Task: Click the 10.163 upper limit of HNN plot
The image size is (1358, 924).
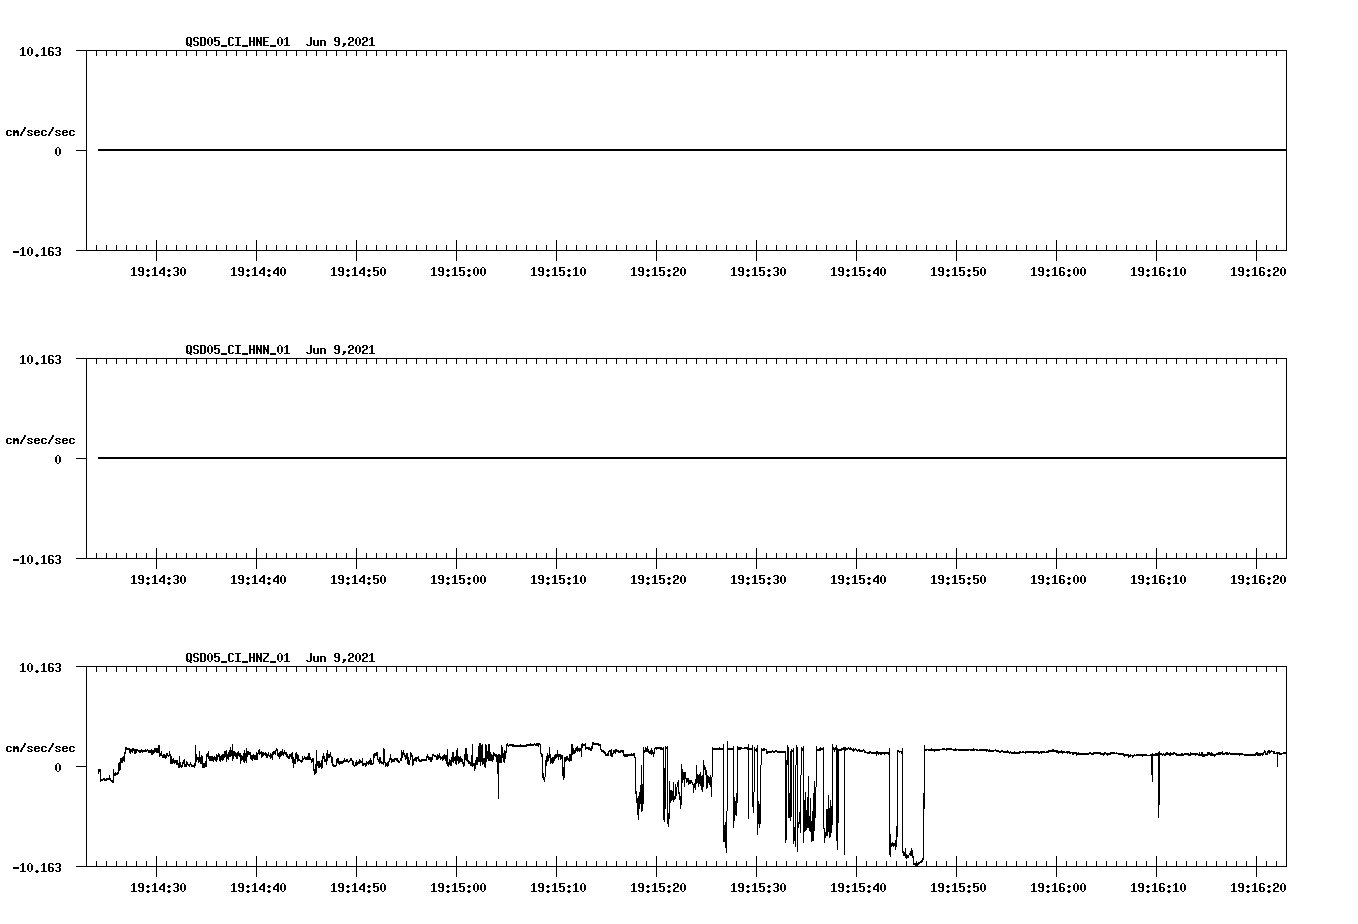Action: tap(40, 359)
